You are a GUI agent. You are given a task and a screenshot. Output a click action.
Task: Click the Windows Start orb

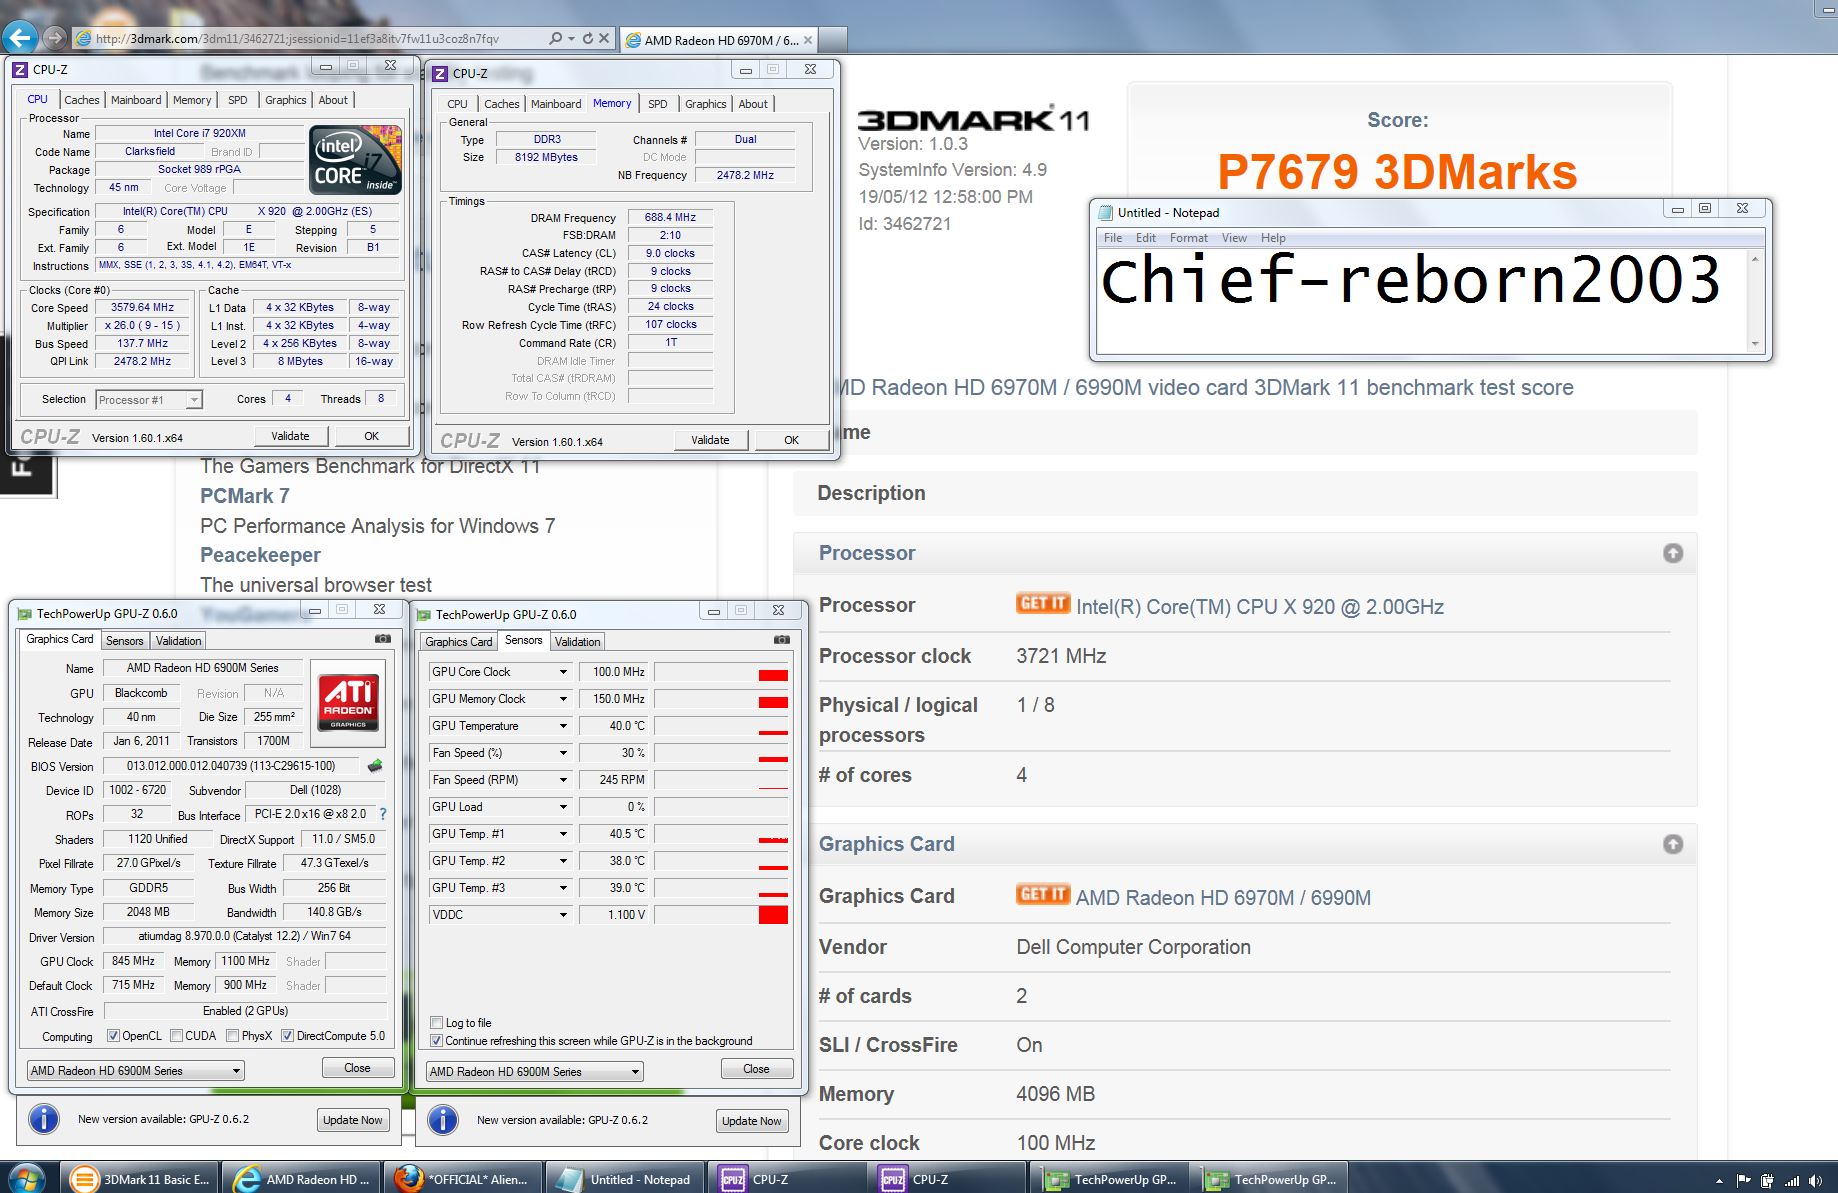pos(26,1179)
